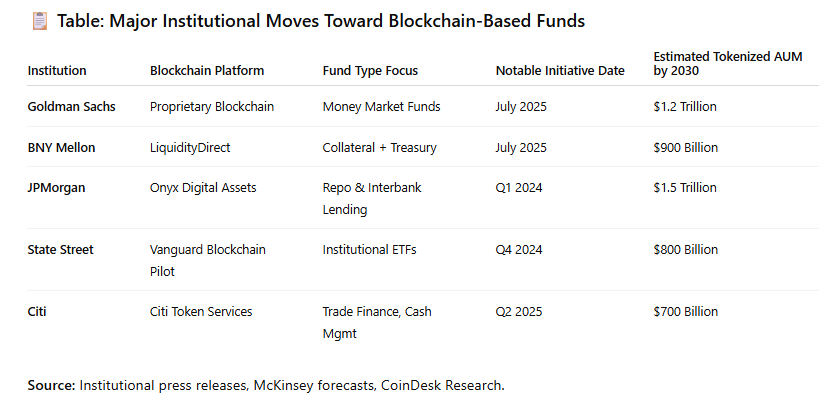Click the Citi Token Services cell

pos(201,312)
